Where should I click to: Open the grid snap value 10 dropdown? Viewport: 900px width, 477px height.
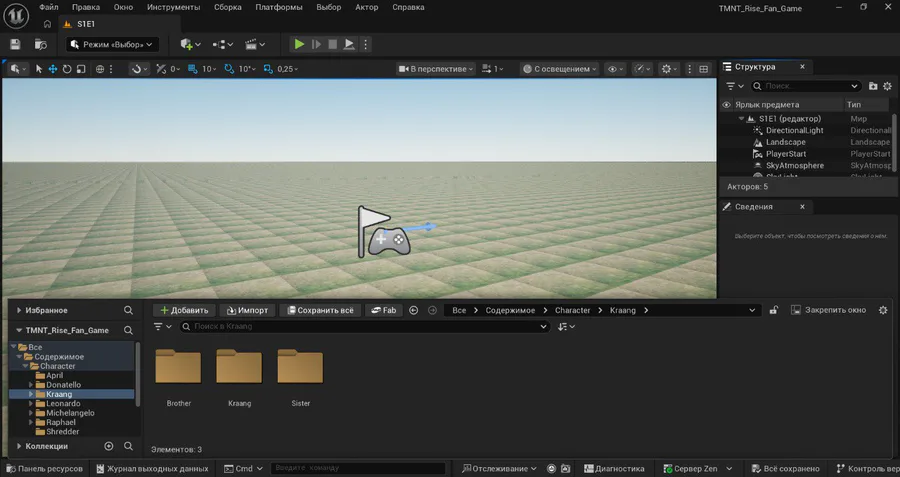(209, 69)
